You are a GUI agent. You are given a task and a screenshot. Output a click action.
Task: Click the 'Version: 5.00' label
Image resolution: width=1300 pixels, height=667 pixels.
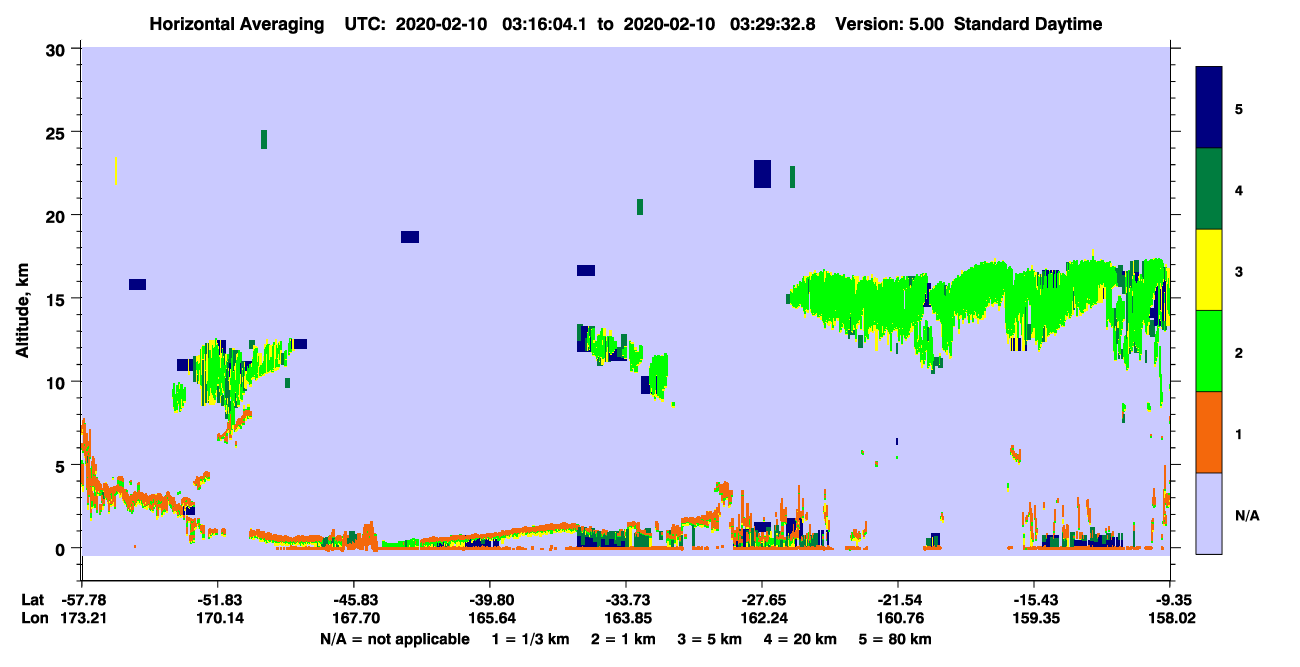click(x=891, y=24)
